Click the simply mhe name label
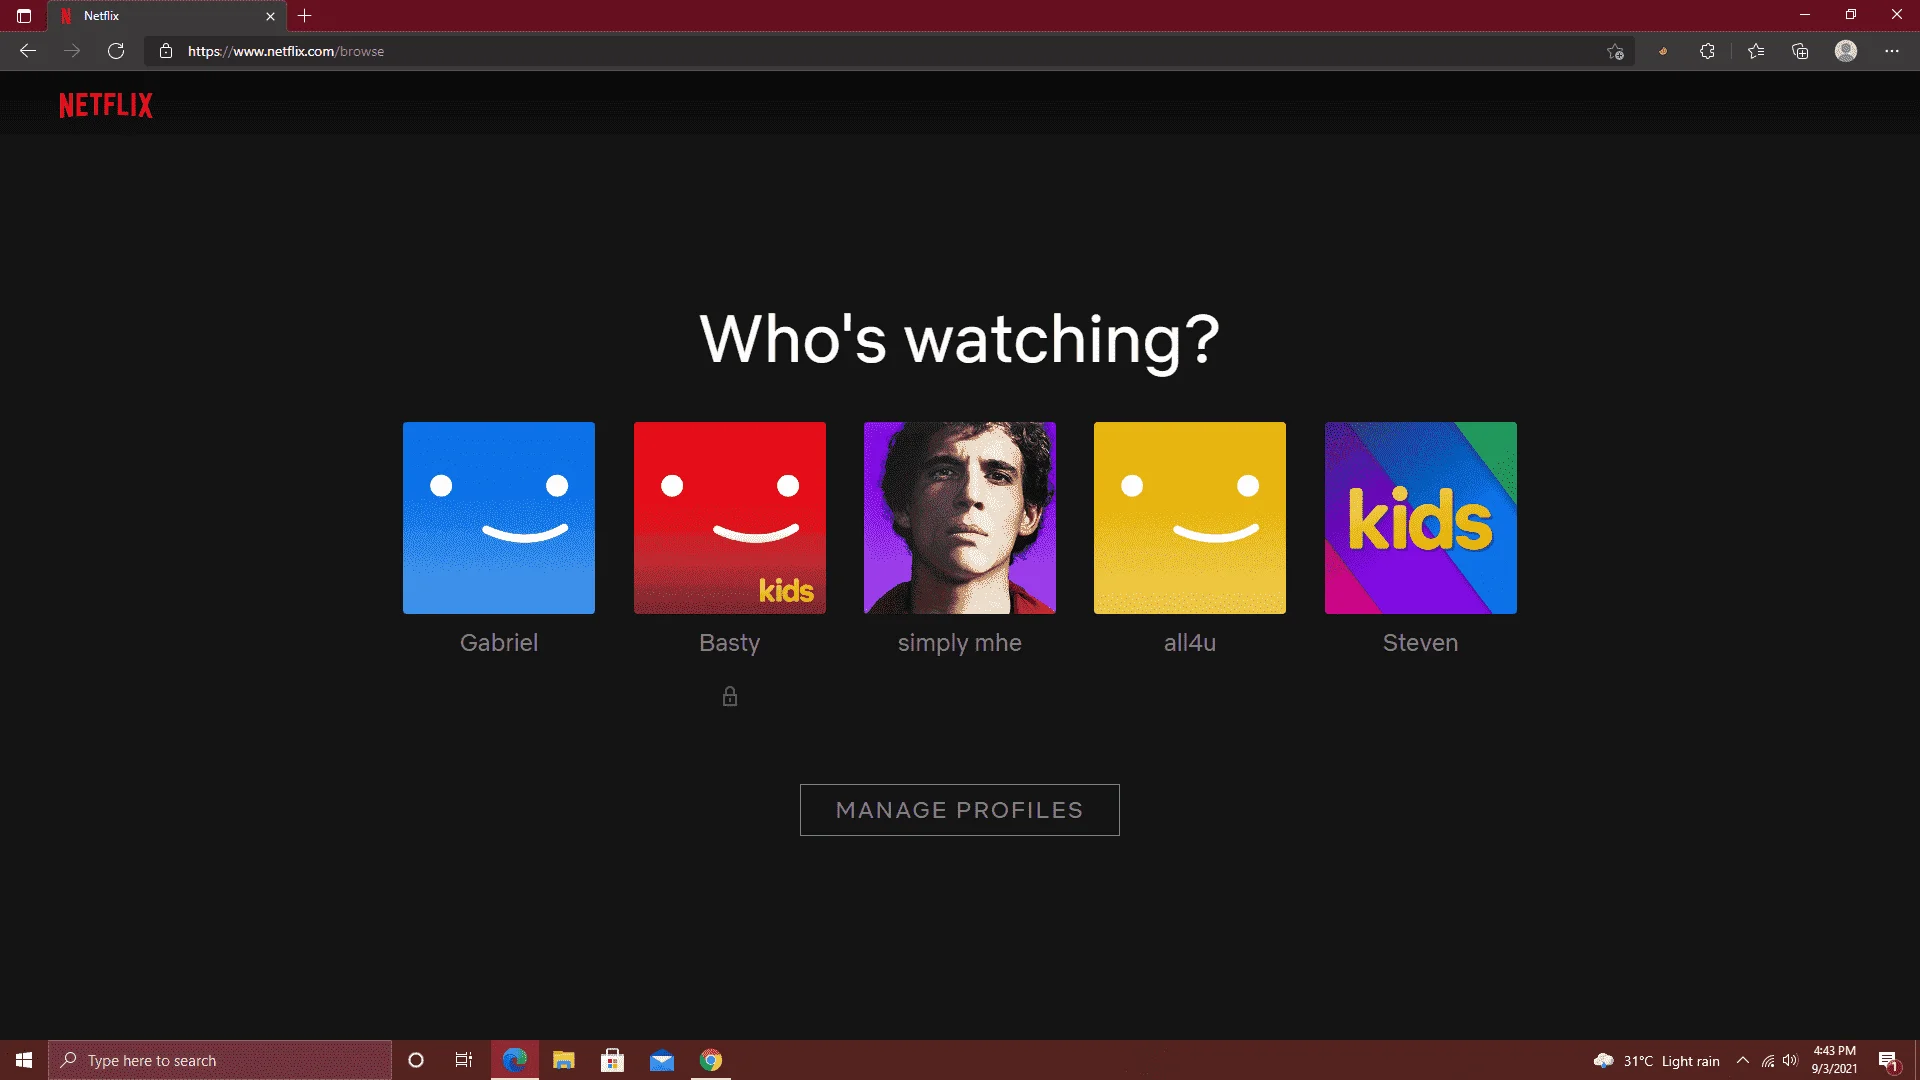The image size is (1920, 1080). tap(960, 643)
